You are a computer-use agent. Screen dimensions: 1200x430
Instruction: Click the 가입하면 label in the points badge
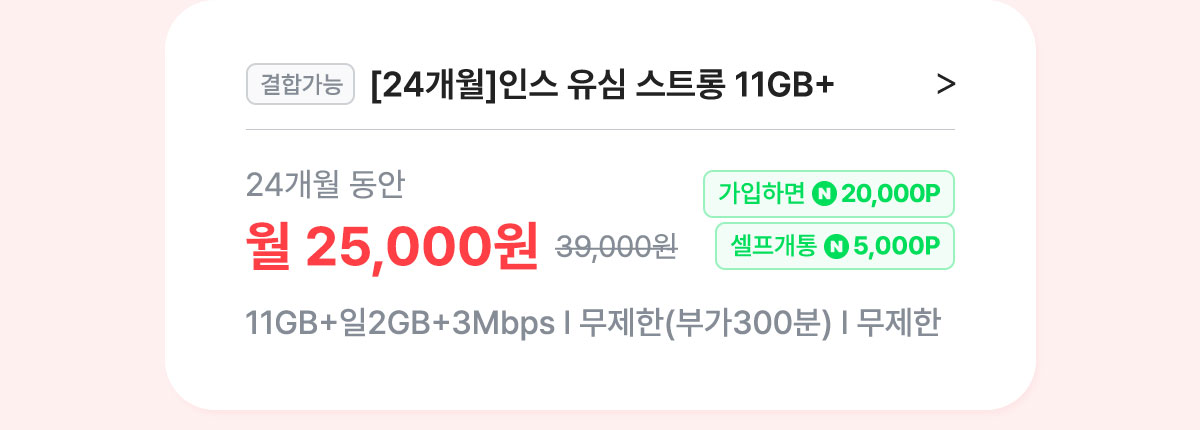(761, 194)
